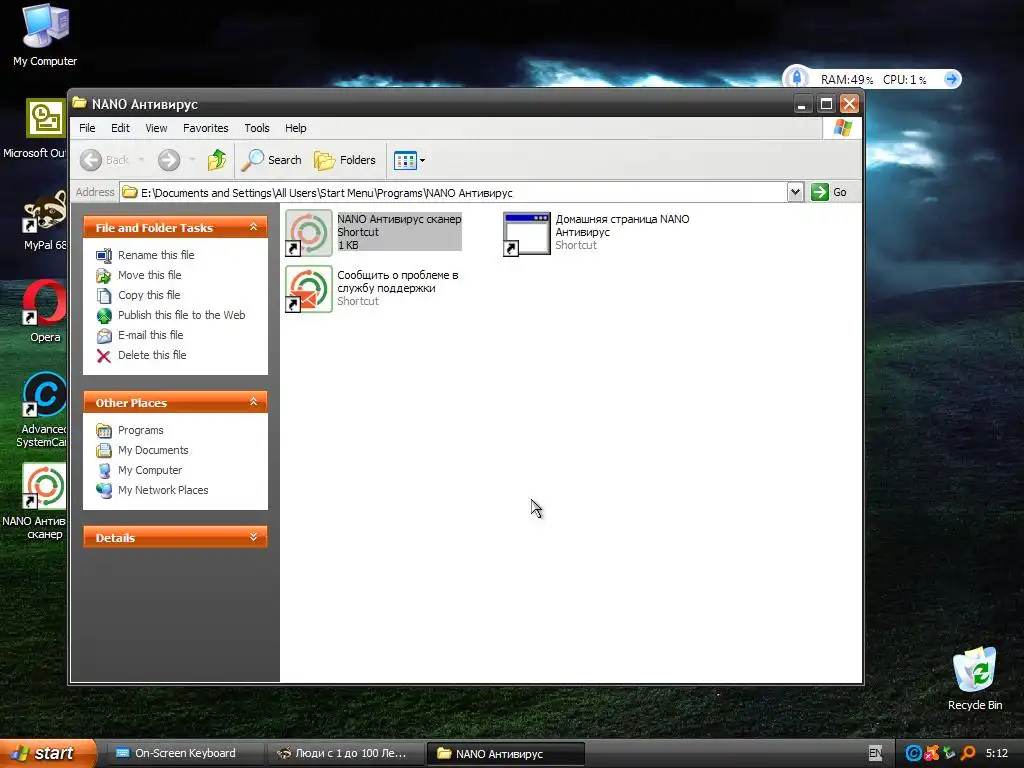Image resolution: width=1024 pixels, height=768 pixels.
Task: Click the address bar path field
Action: [453, 192]
